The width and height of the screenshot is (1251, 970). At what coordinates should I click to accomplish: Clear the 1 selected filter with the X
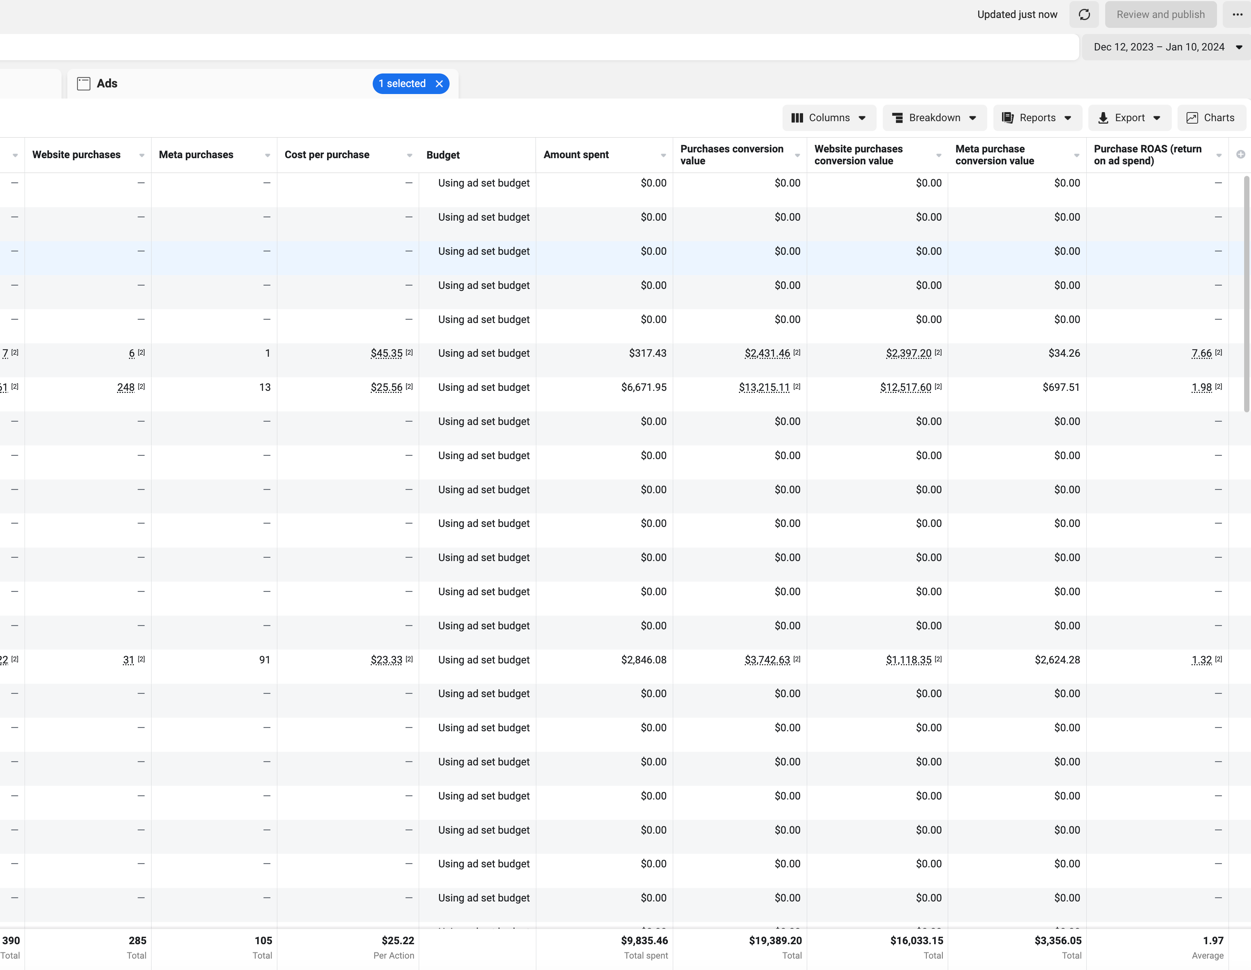coord(439,84)
